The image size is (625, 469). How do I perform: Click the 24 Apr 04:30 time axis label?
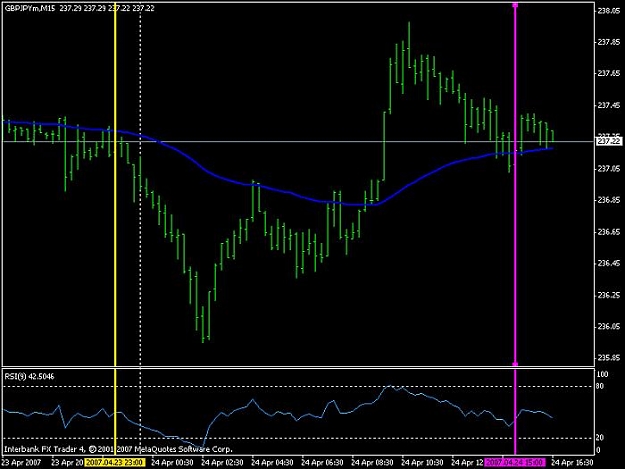pyautogui.click(x=272, y=463)
